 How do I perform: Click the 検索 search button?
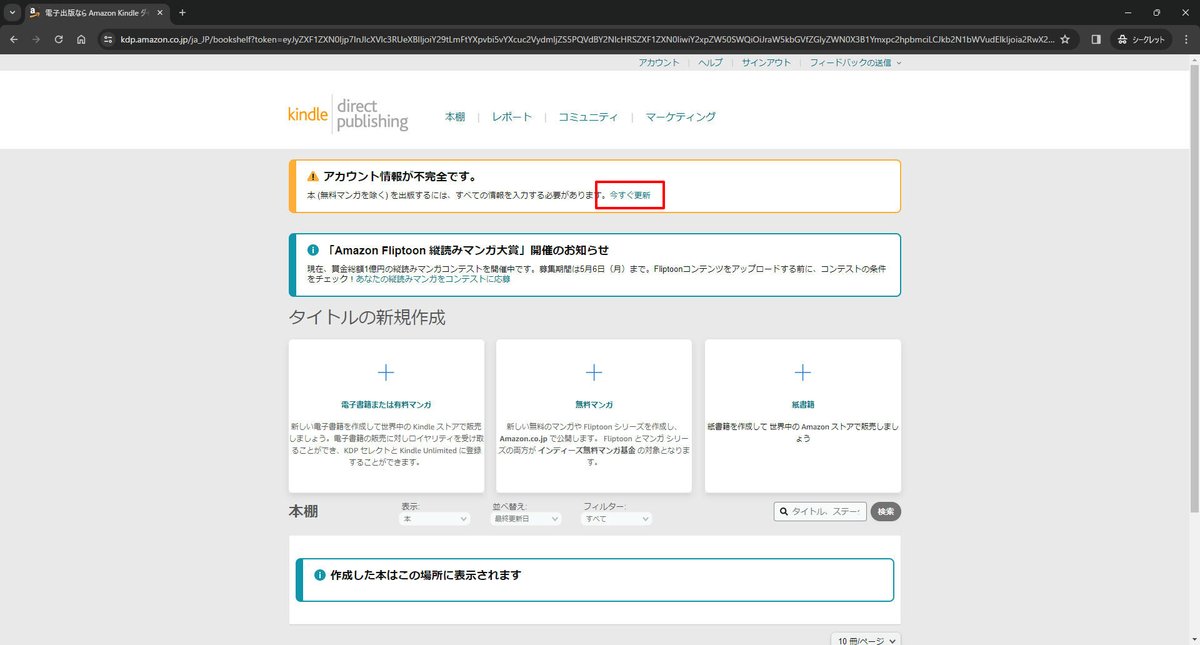tap(885, 511)
